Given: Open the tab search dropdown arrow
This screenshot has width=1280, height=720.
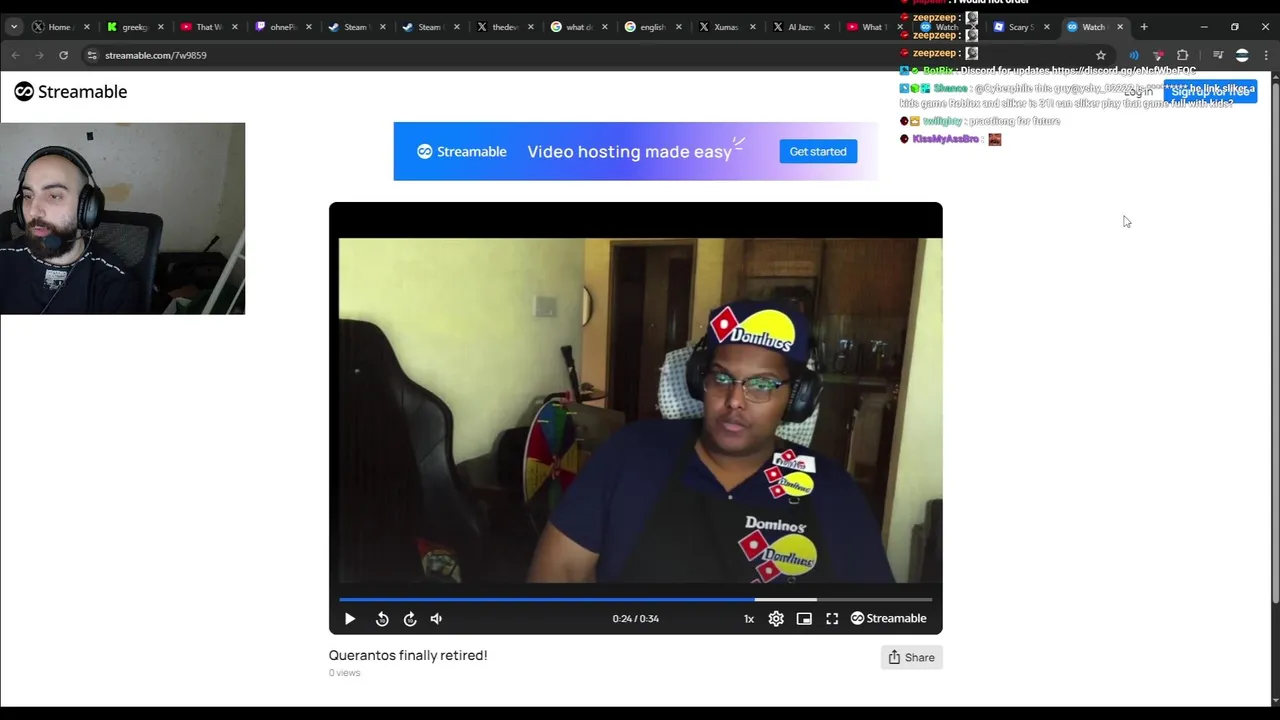Looking at the screenshot, I should 14,27.
